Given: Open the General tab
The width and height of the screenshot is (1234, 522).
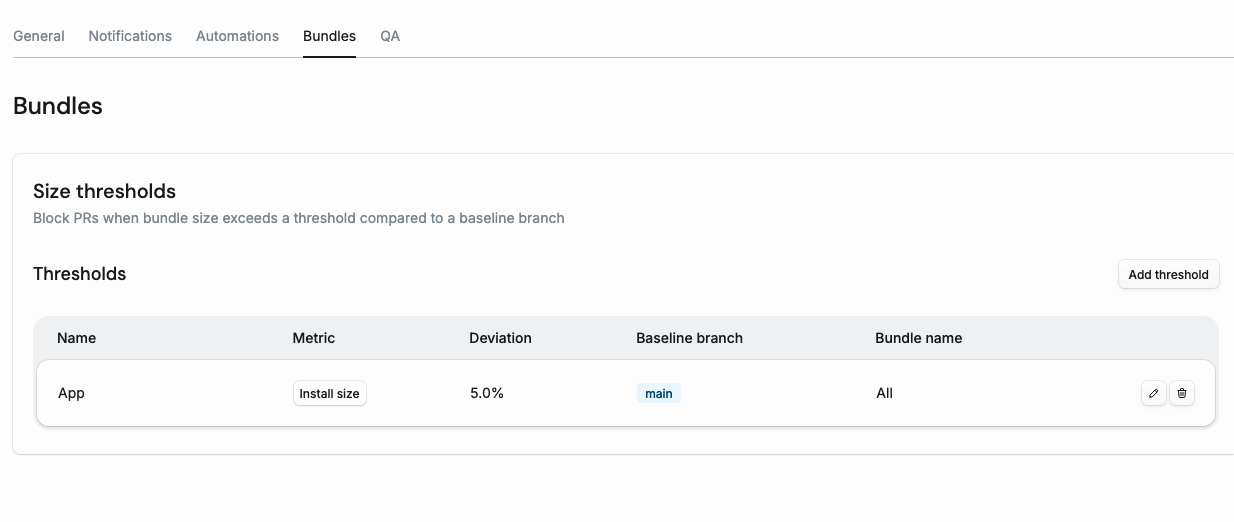Looking at the screenshot, I should click(39, 36).
